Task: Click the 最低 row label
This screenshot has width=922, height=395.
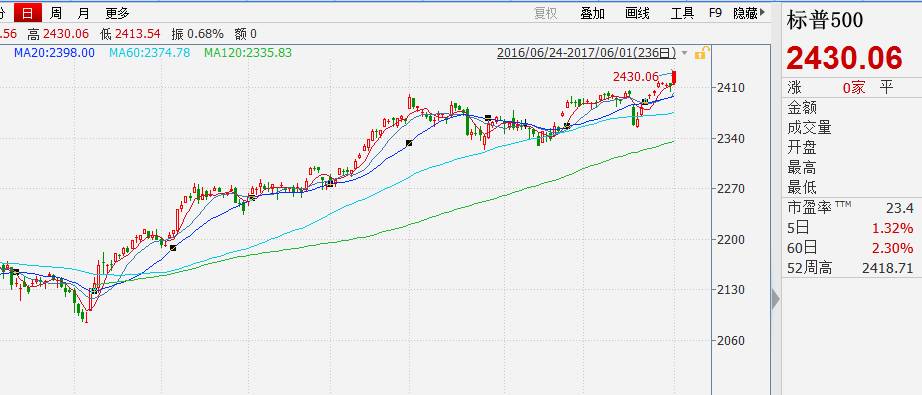Action: (801, 188)
